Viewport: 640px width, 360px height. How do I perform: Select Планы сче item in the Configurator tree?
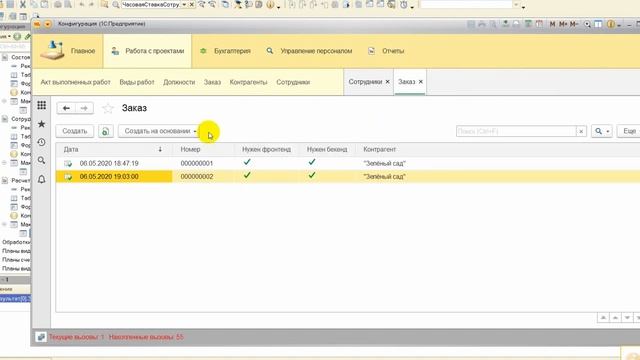pyautogui.click(x=16, y=260)
